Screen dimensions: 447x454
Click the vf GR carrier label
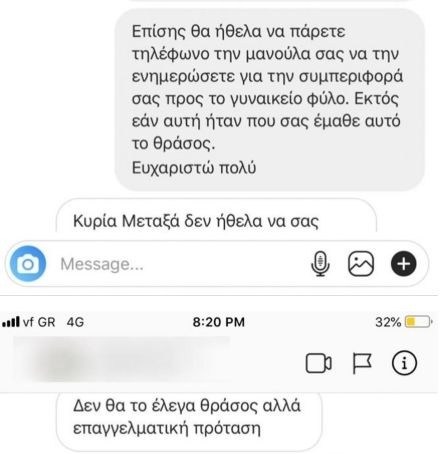click(39, 322)
